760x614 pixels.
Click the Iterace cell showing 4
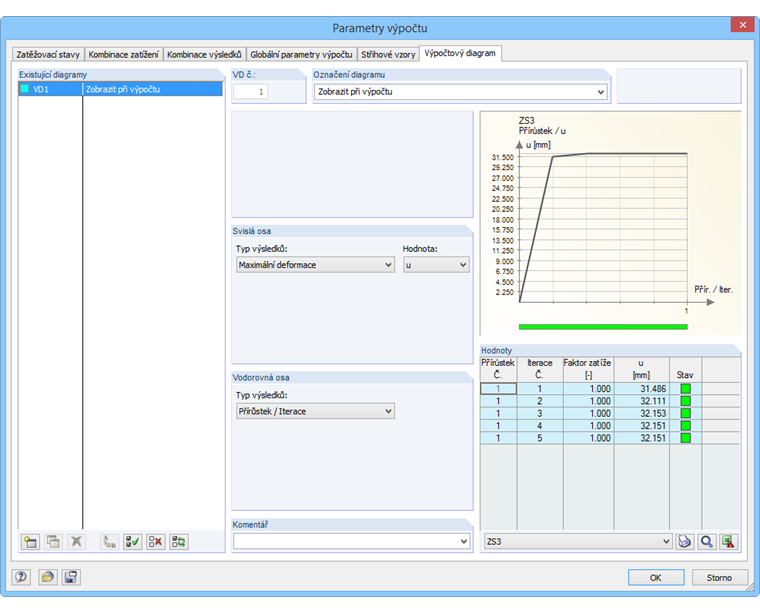[x=540, y=426]
